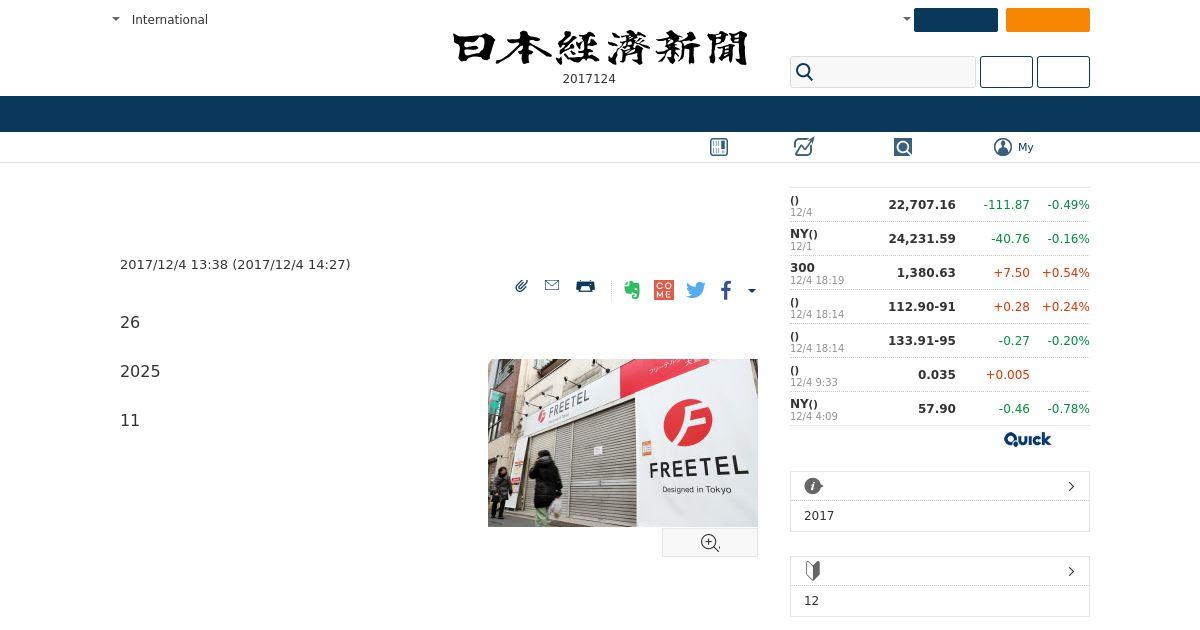Click the clip/save article icon
The width and height of the screenshot is (1200, 630).
[521, 286]
